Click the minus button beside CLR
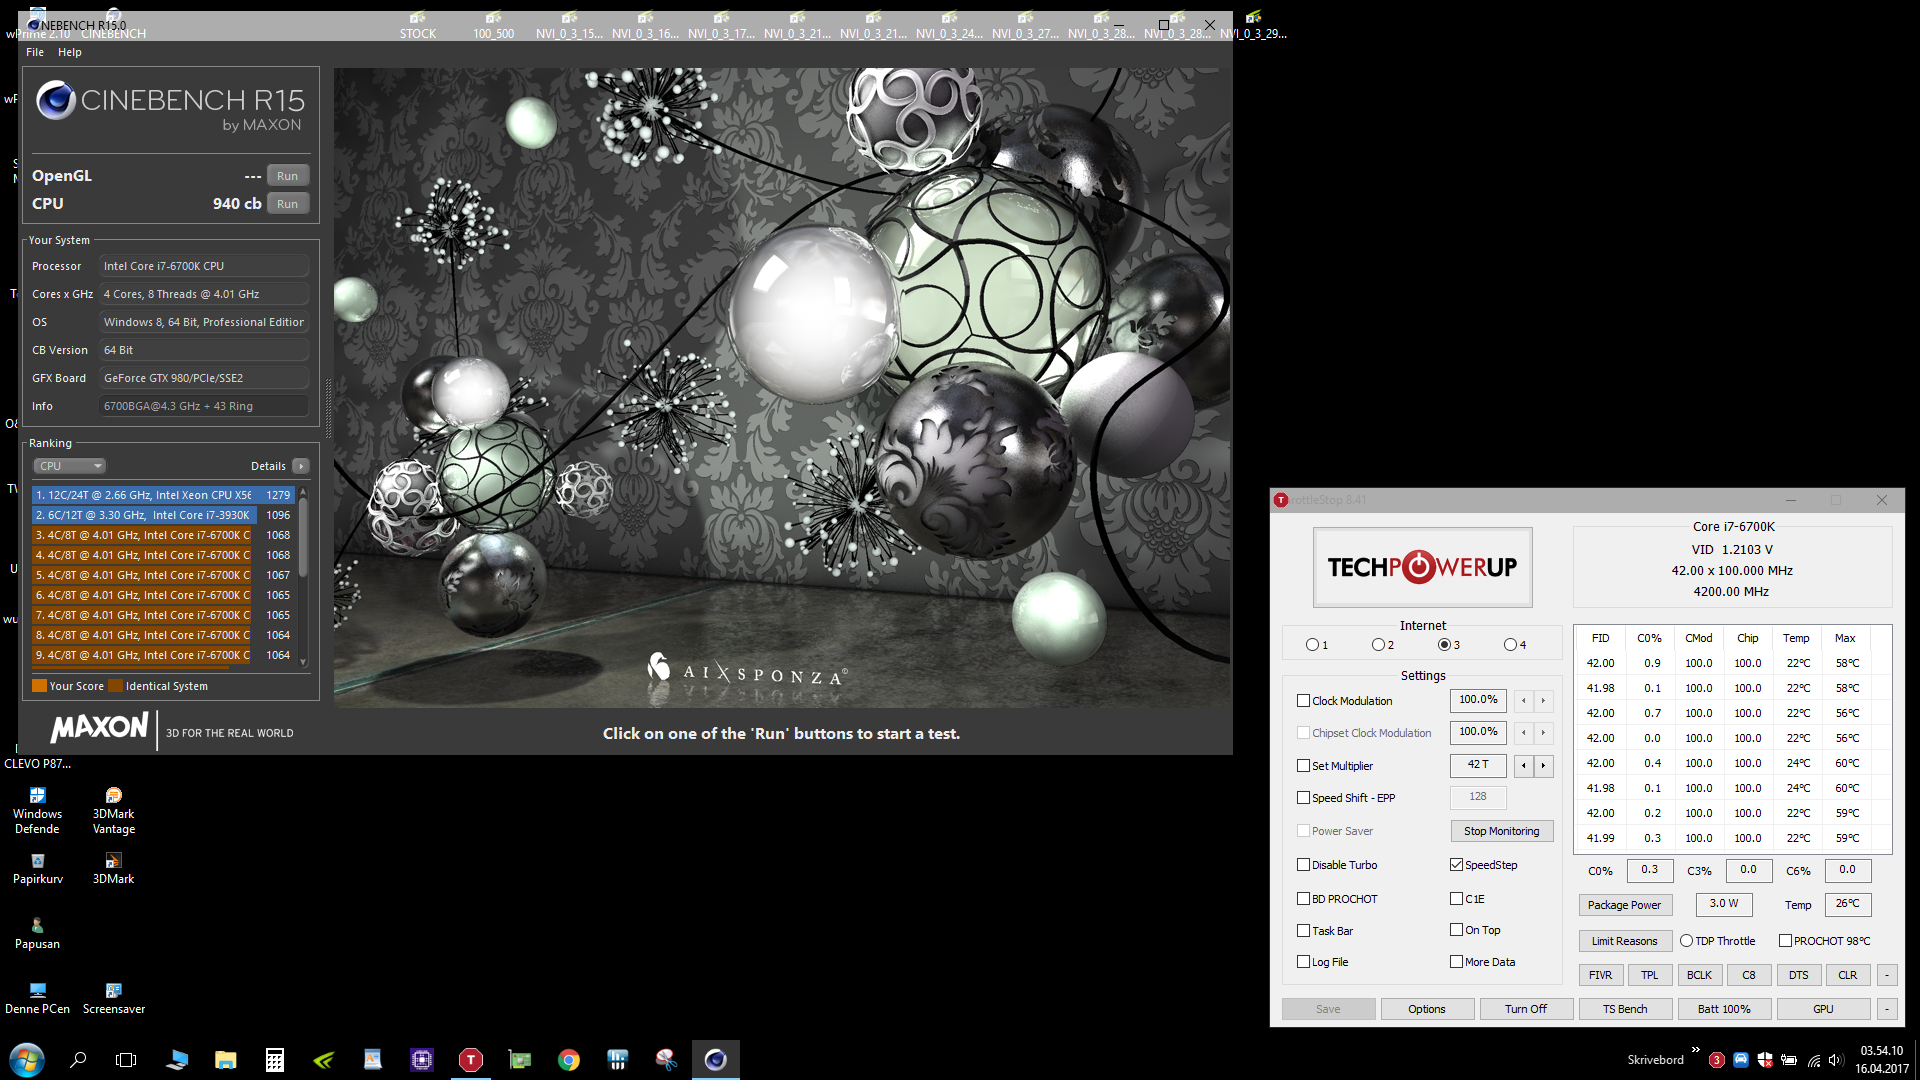 1887,975
